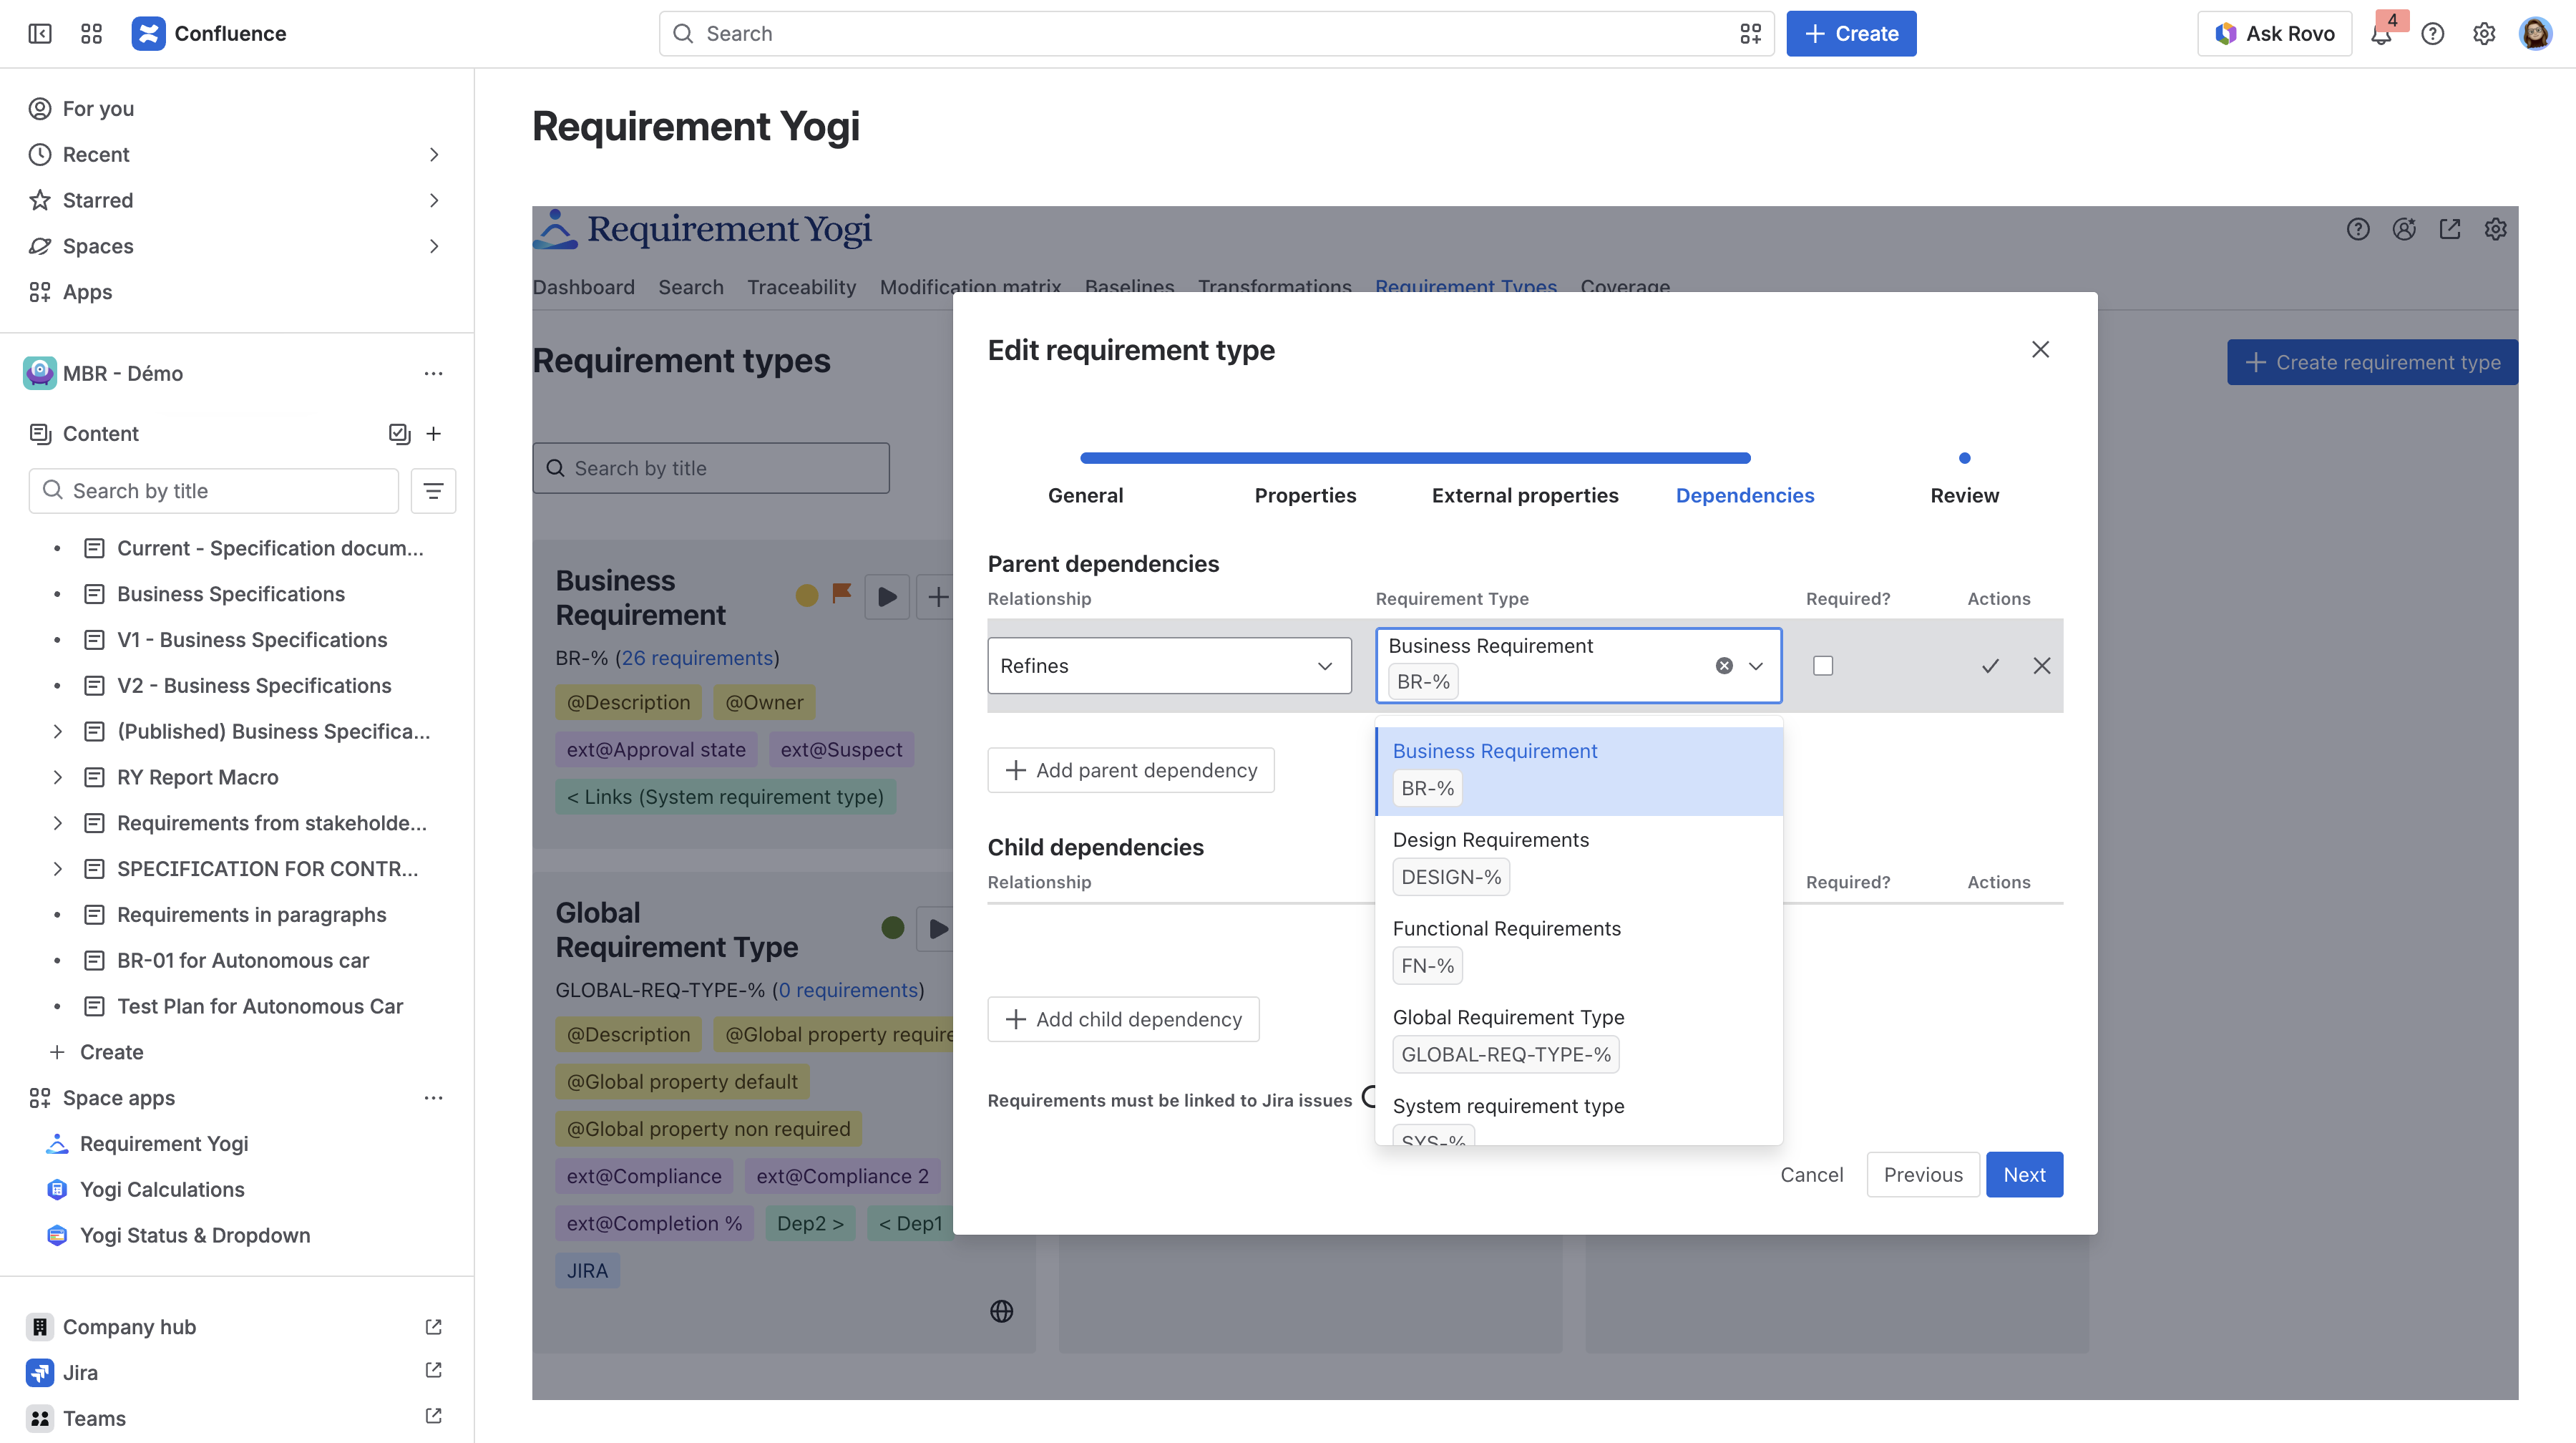Click Add child dependency

click(1123, 1019)
